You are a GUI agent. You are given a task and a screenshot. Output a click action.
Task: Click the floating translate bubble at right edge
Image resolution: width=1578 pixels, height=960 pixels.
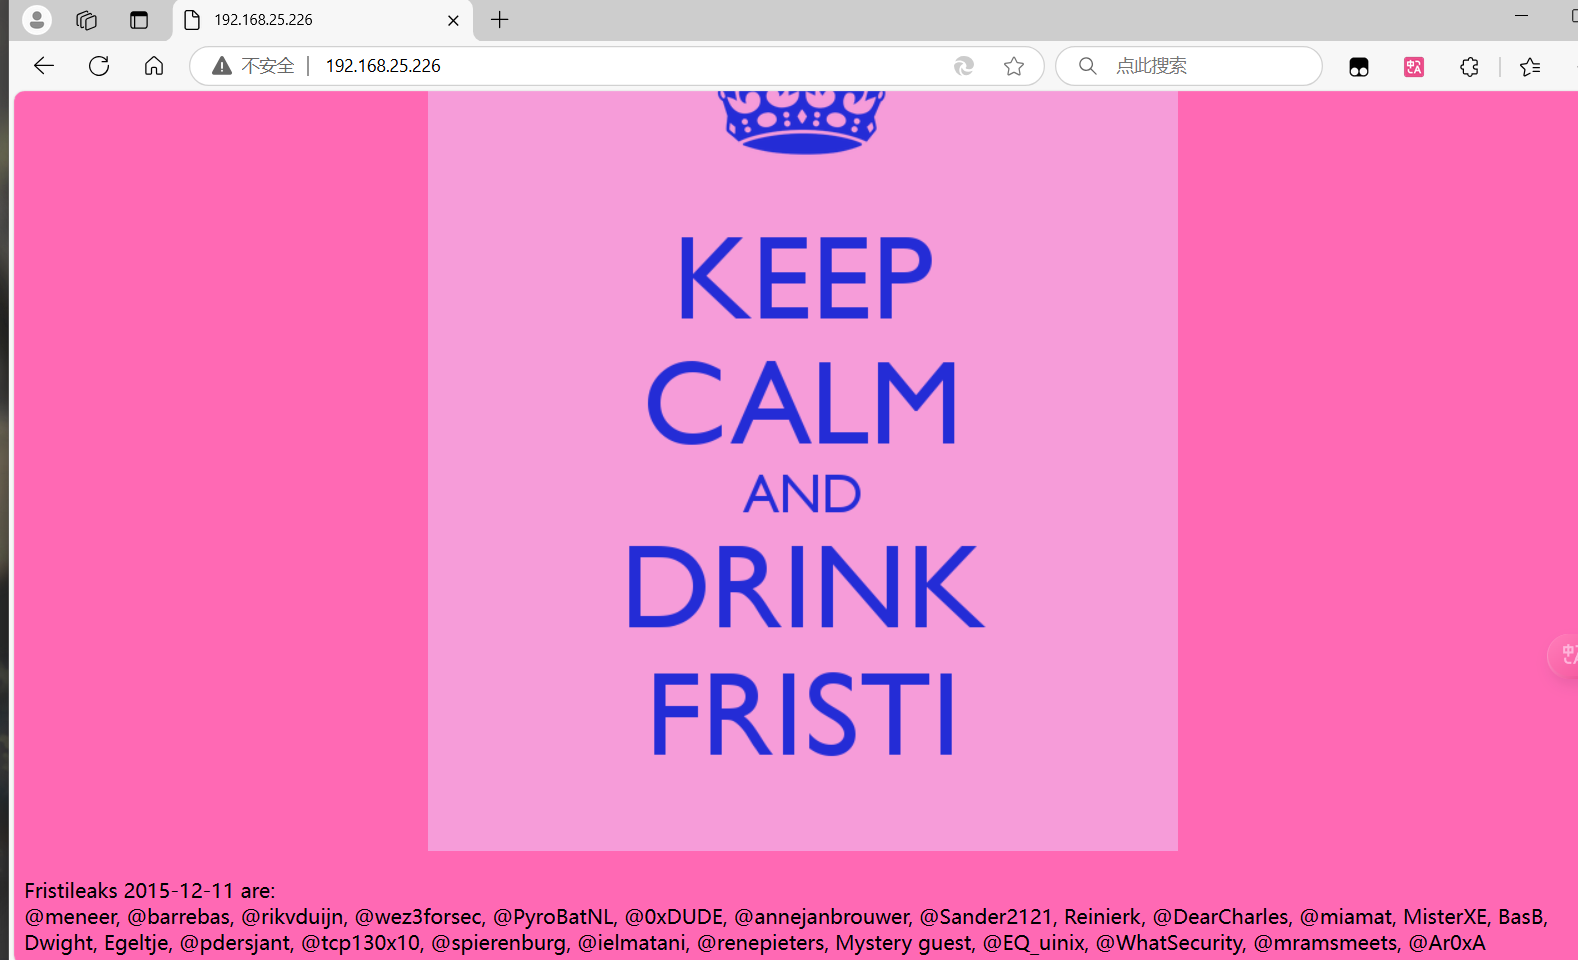click(1564, 655)
